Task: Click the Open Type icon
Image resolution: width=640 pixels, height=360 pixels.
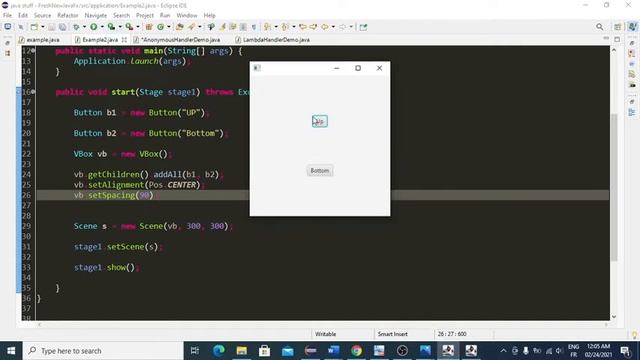Action: click(x=180, y=27)
